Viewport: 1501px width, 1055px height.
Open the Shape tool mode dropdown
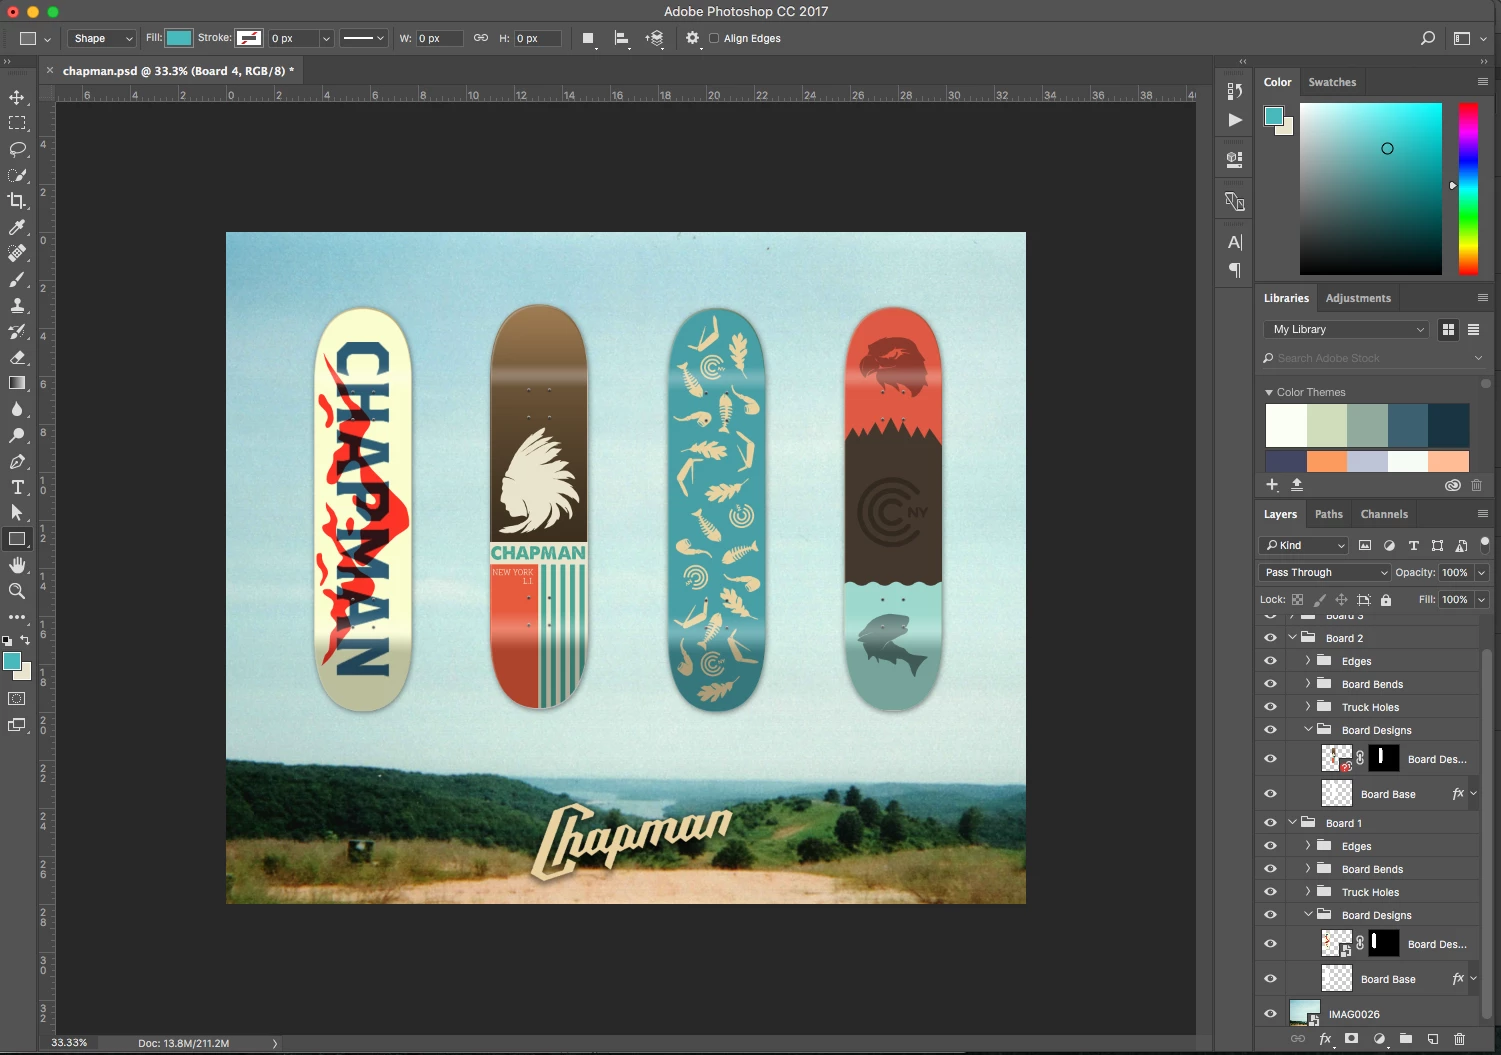[102, 38]
